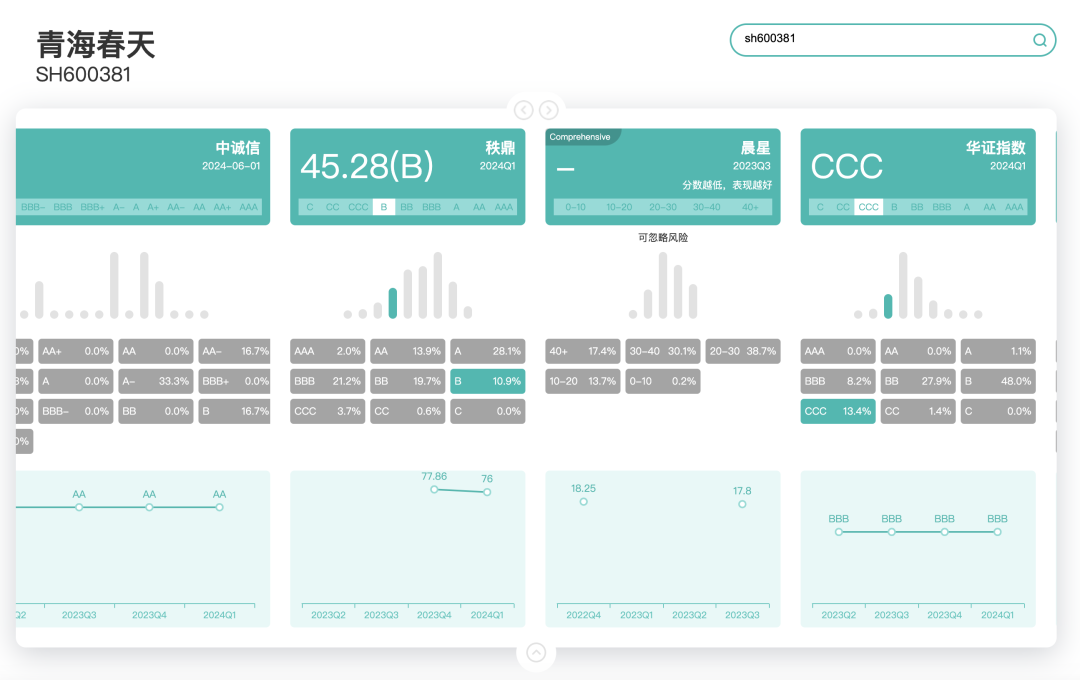Screen dimensions: 1080x680
Task: Click the 青海春天 company title
Action: click(96, 45)
